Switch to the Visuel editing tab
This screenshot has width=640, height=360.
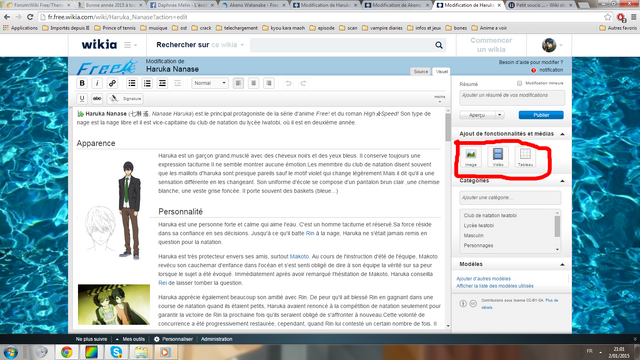[442, 71]
